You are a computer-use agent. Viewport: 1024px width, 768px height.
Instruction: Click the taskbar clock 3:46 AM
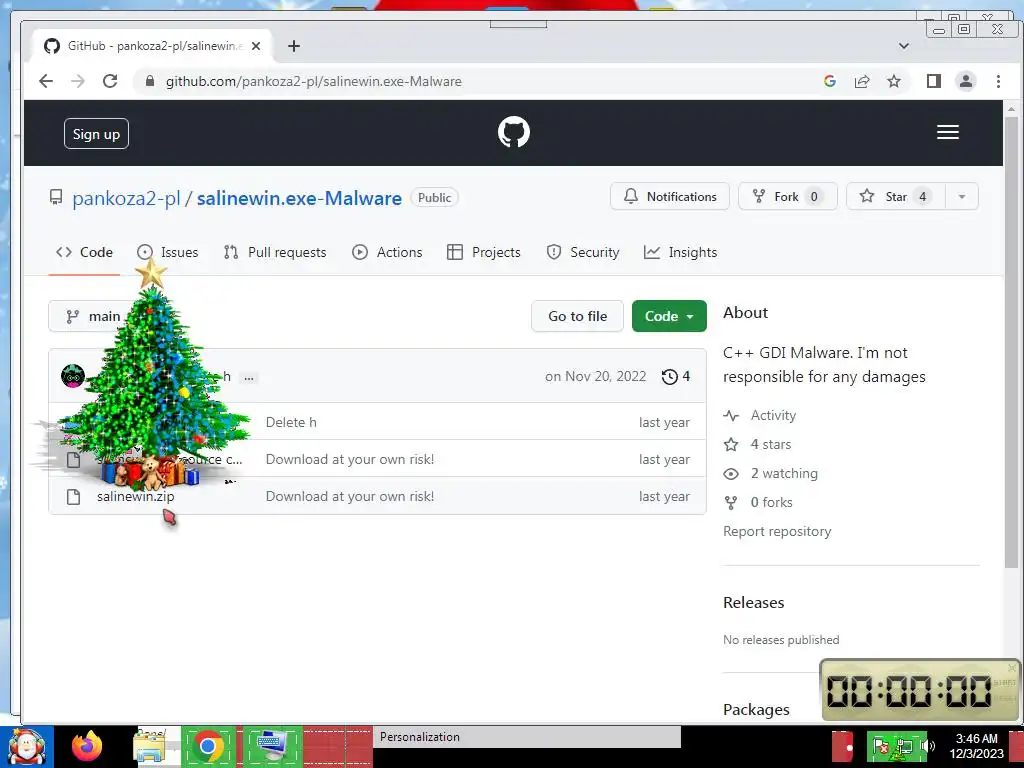976,746
